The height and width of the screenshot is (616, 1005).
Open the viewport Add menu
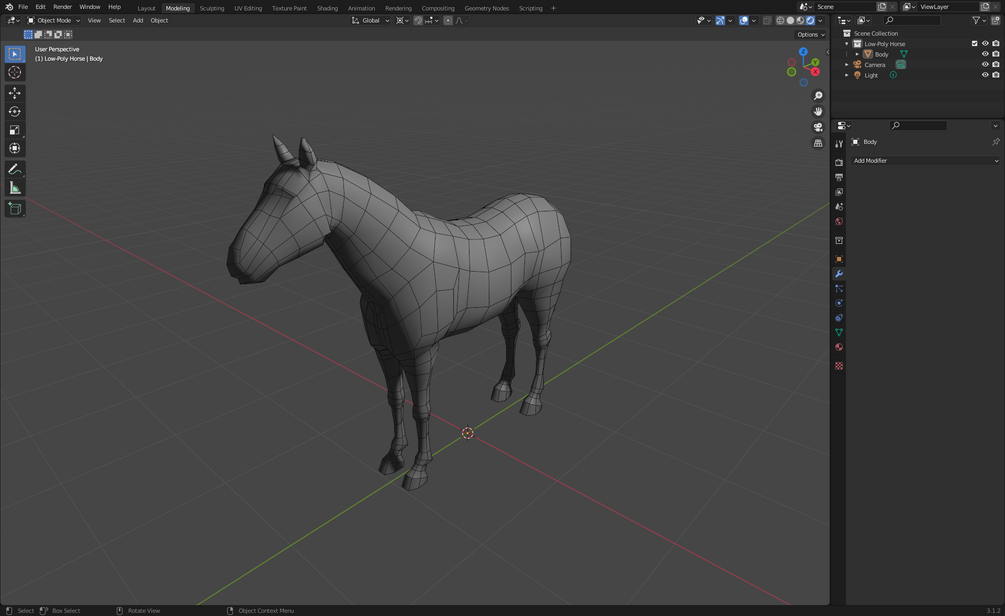click(138, 21)
